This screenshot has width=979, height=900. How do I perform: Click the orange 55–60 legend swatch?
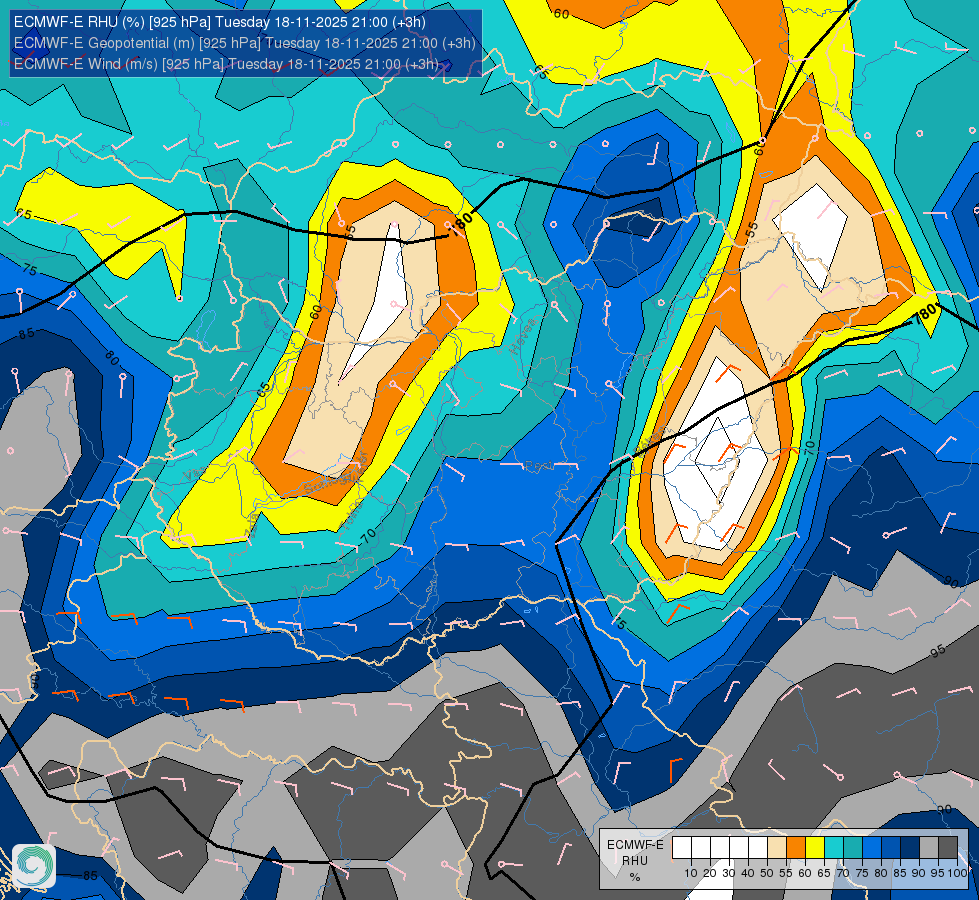tap(796, 847)
